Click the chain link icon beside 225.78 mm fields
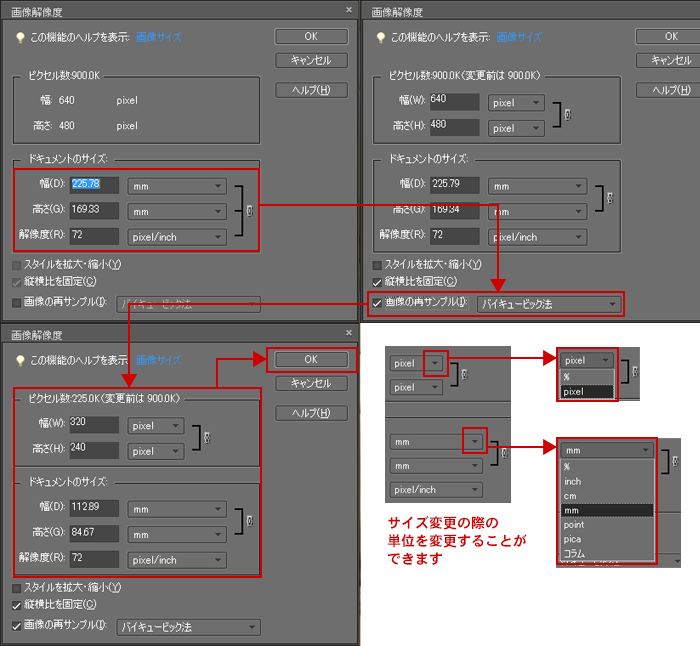This screenshot has width=700, height=646. (x=250, y=210)
